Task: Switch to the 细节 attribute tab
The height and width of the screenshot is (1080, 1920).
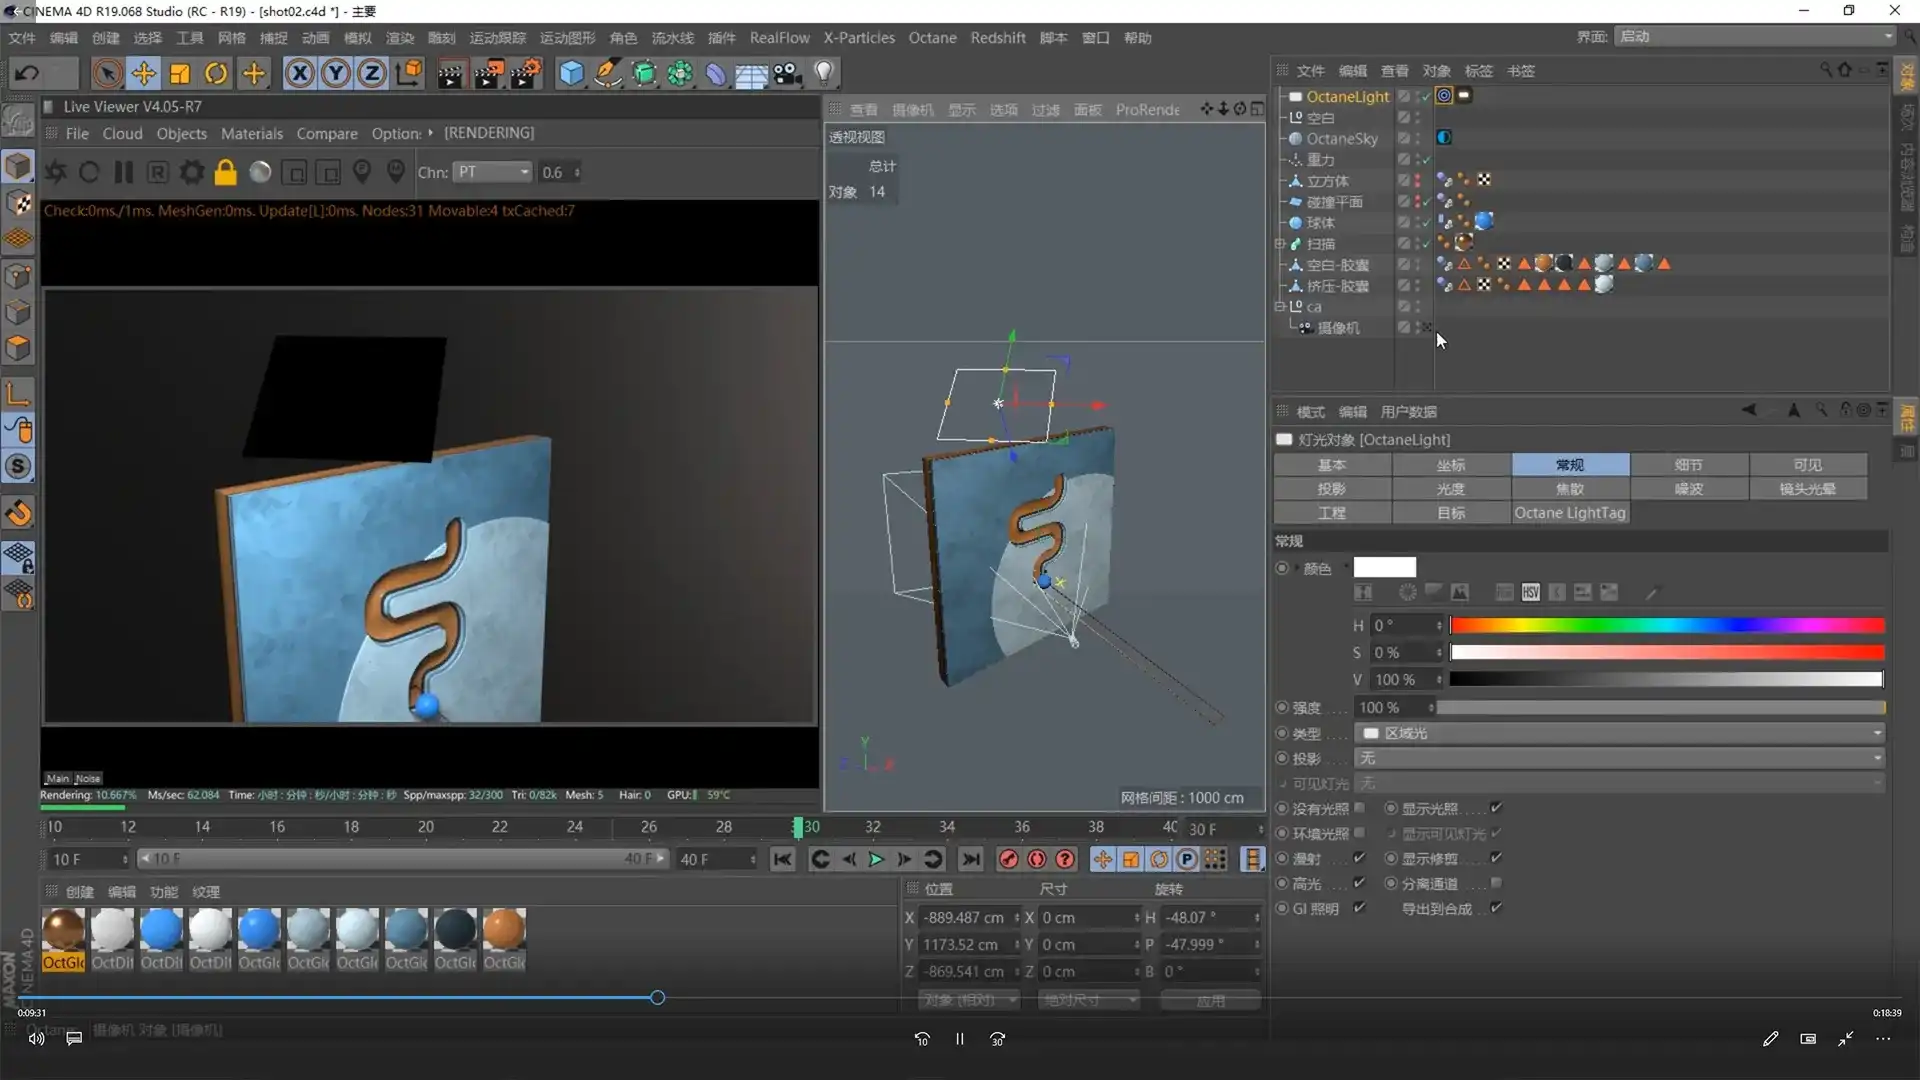Action: point(1688,465)
